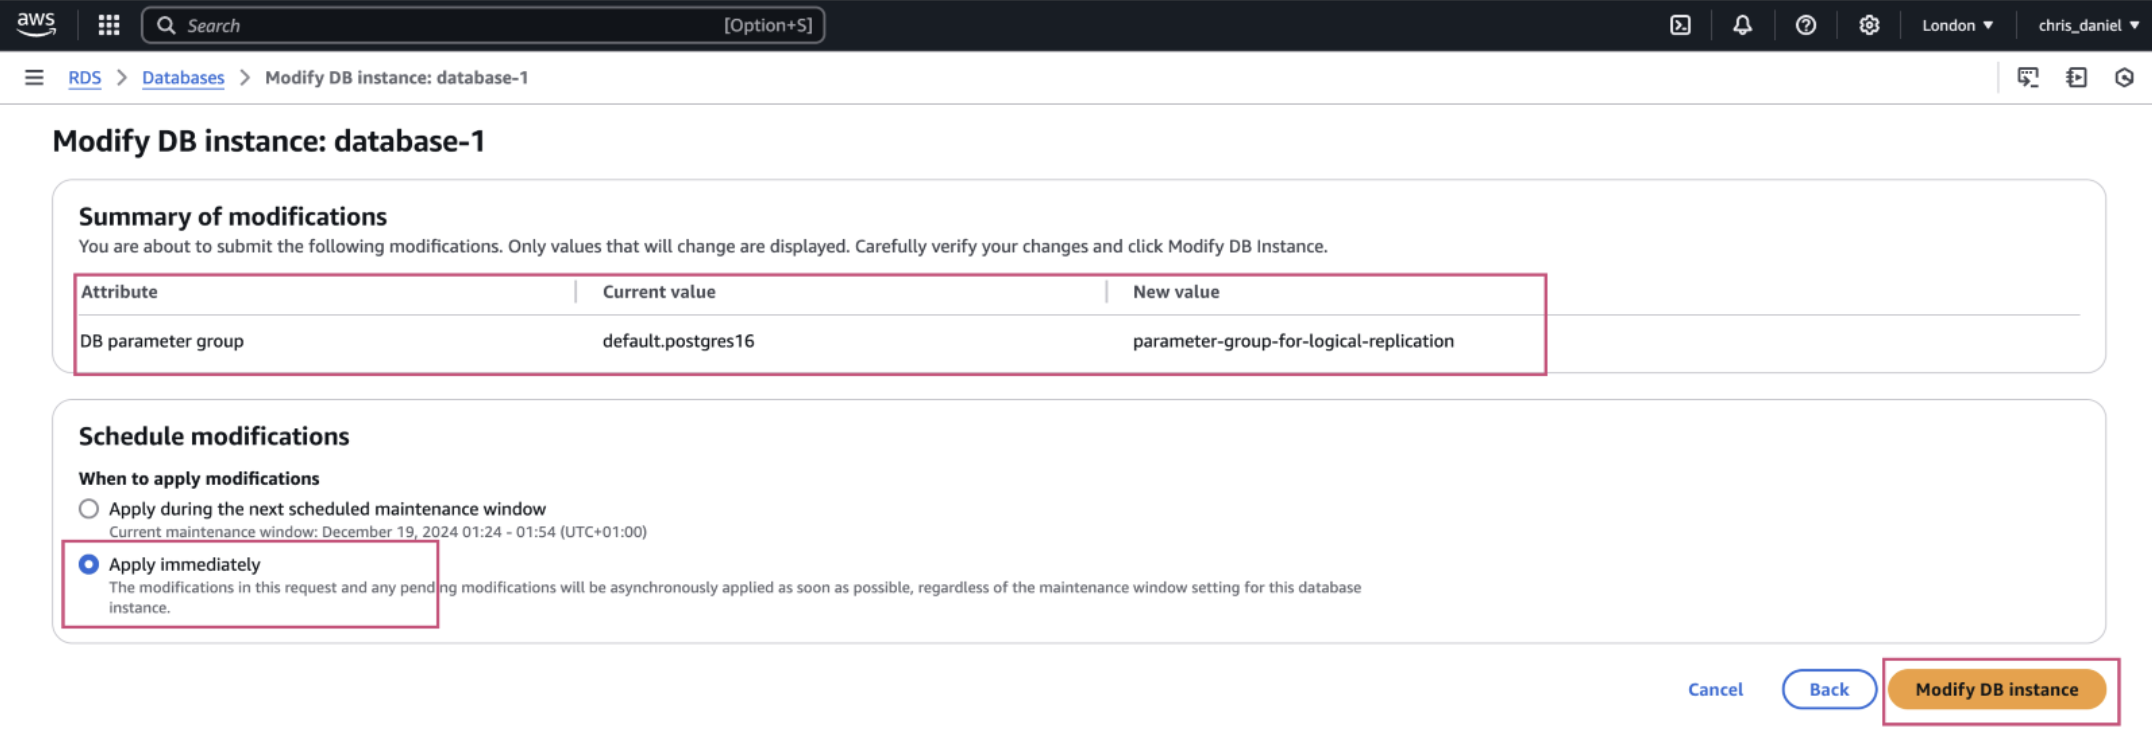
Task: Open the chris_daniel account dropdown
Action: coord(2088,25)
